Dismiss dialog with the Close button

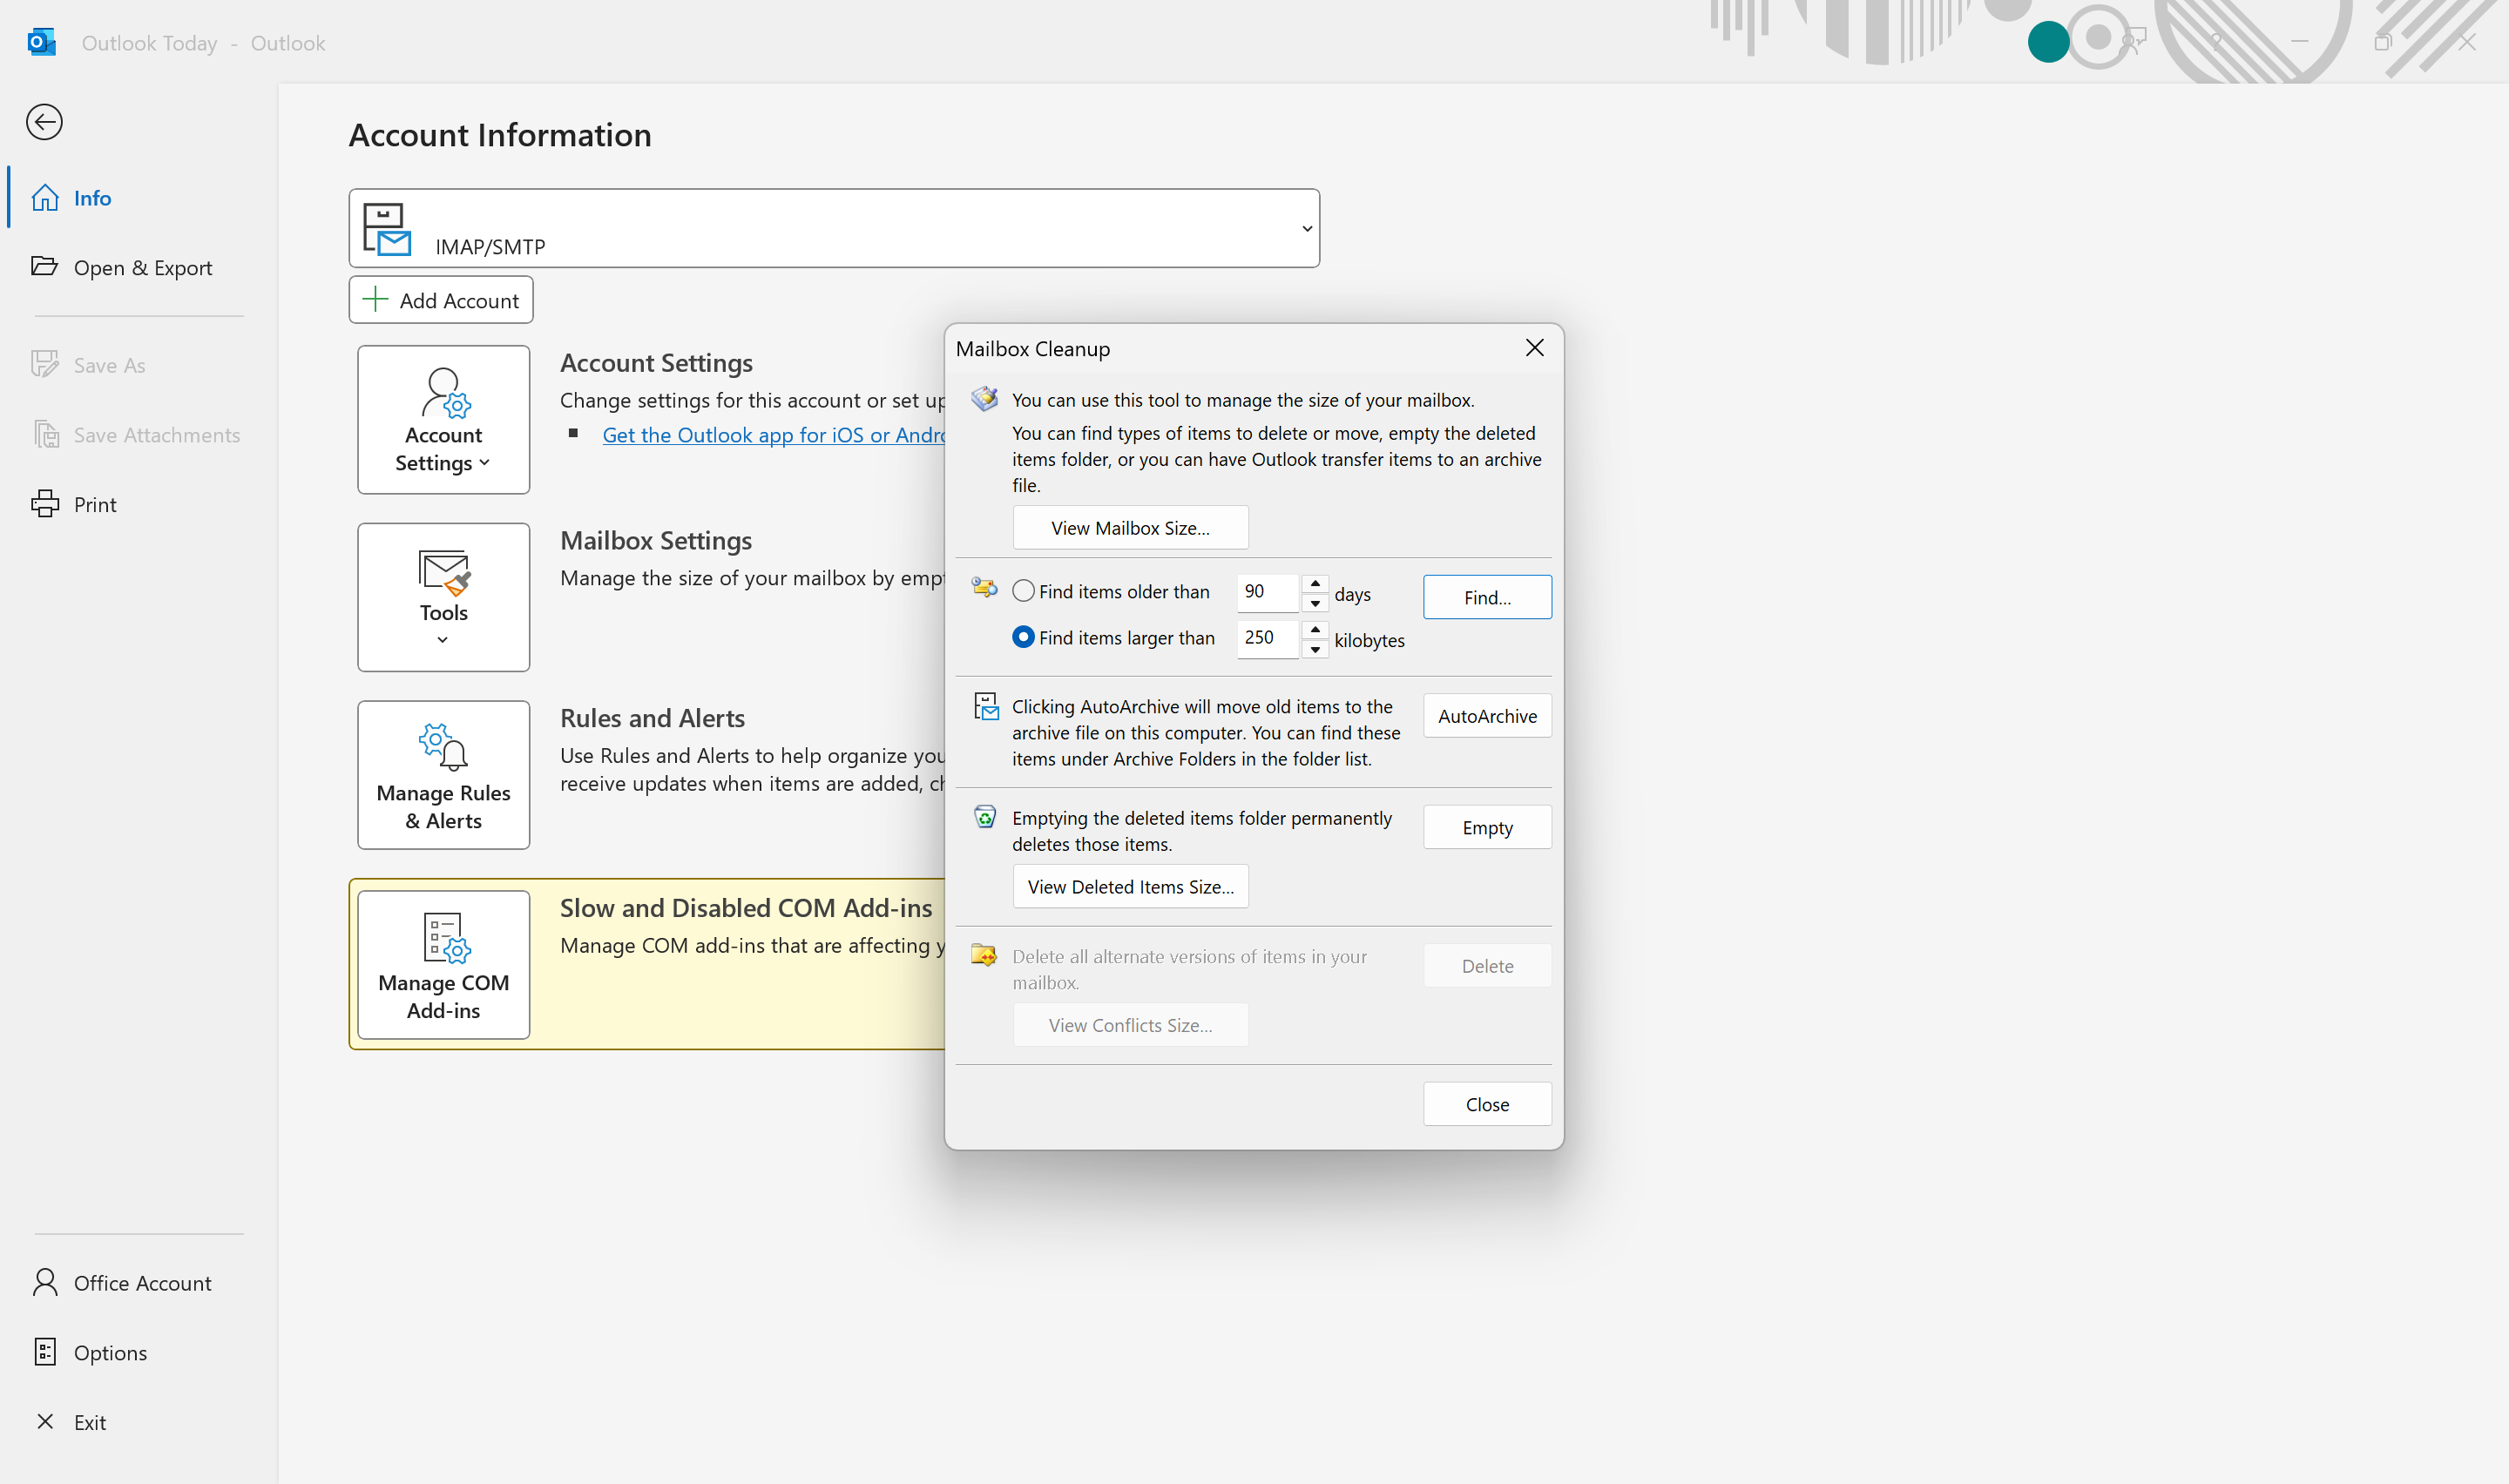(x=1487, y=1104)
